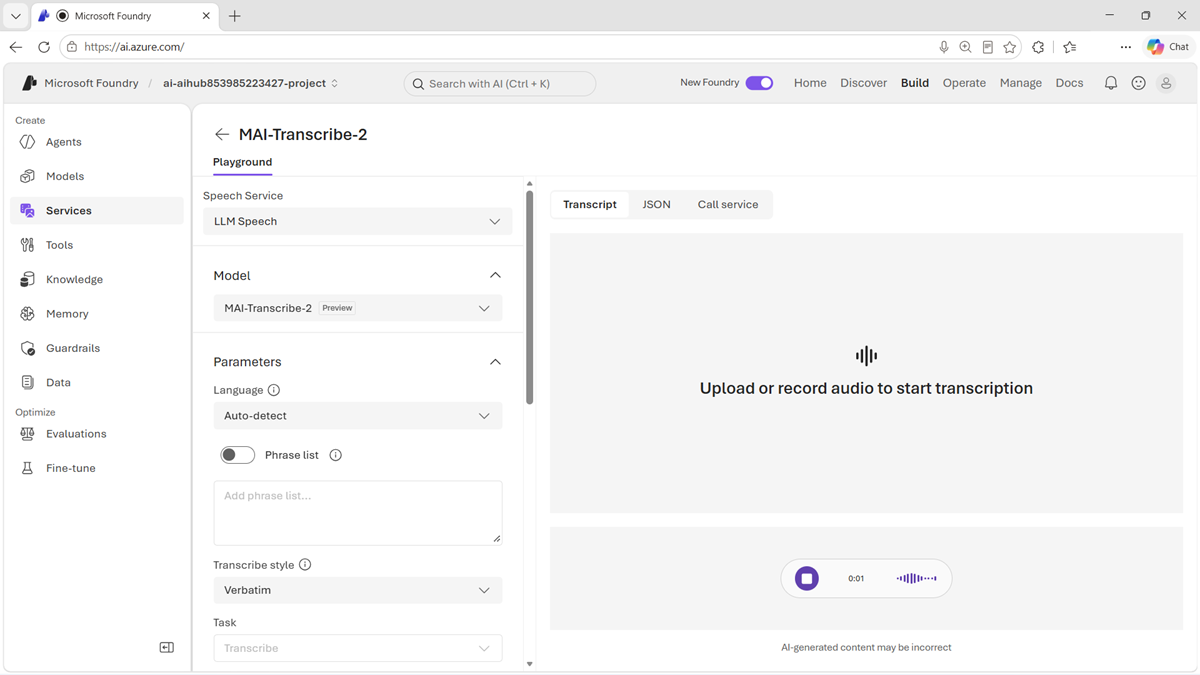
Task: Open the browser extensions icon
Action: (x=1038, y=47)
